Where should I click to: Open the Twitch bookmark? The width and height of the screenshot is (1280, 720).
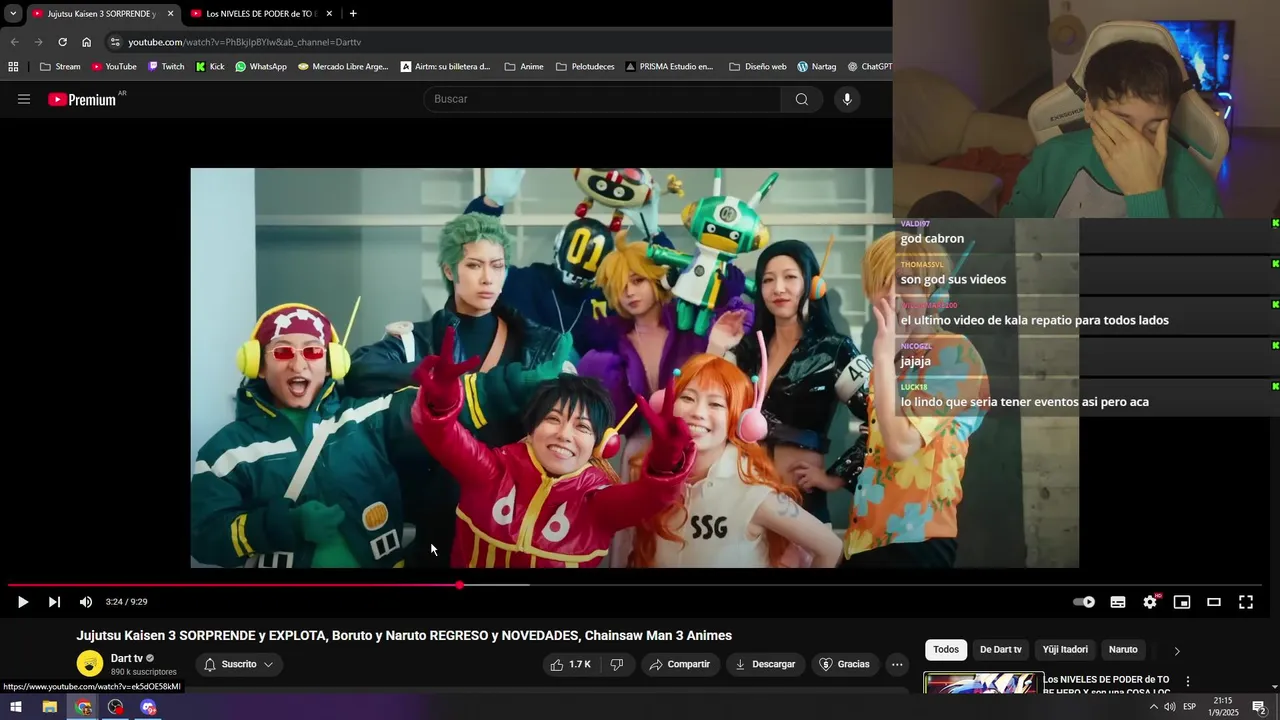[166, 67]
